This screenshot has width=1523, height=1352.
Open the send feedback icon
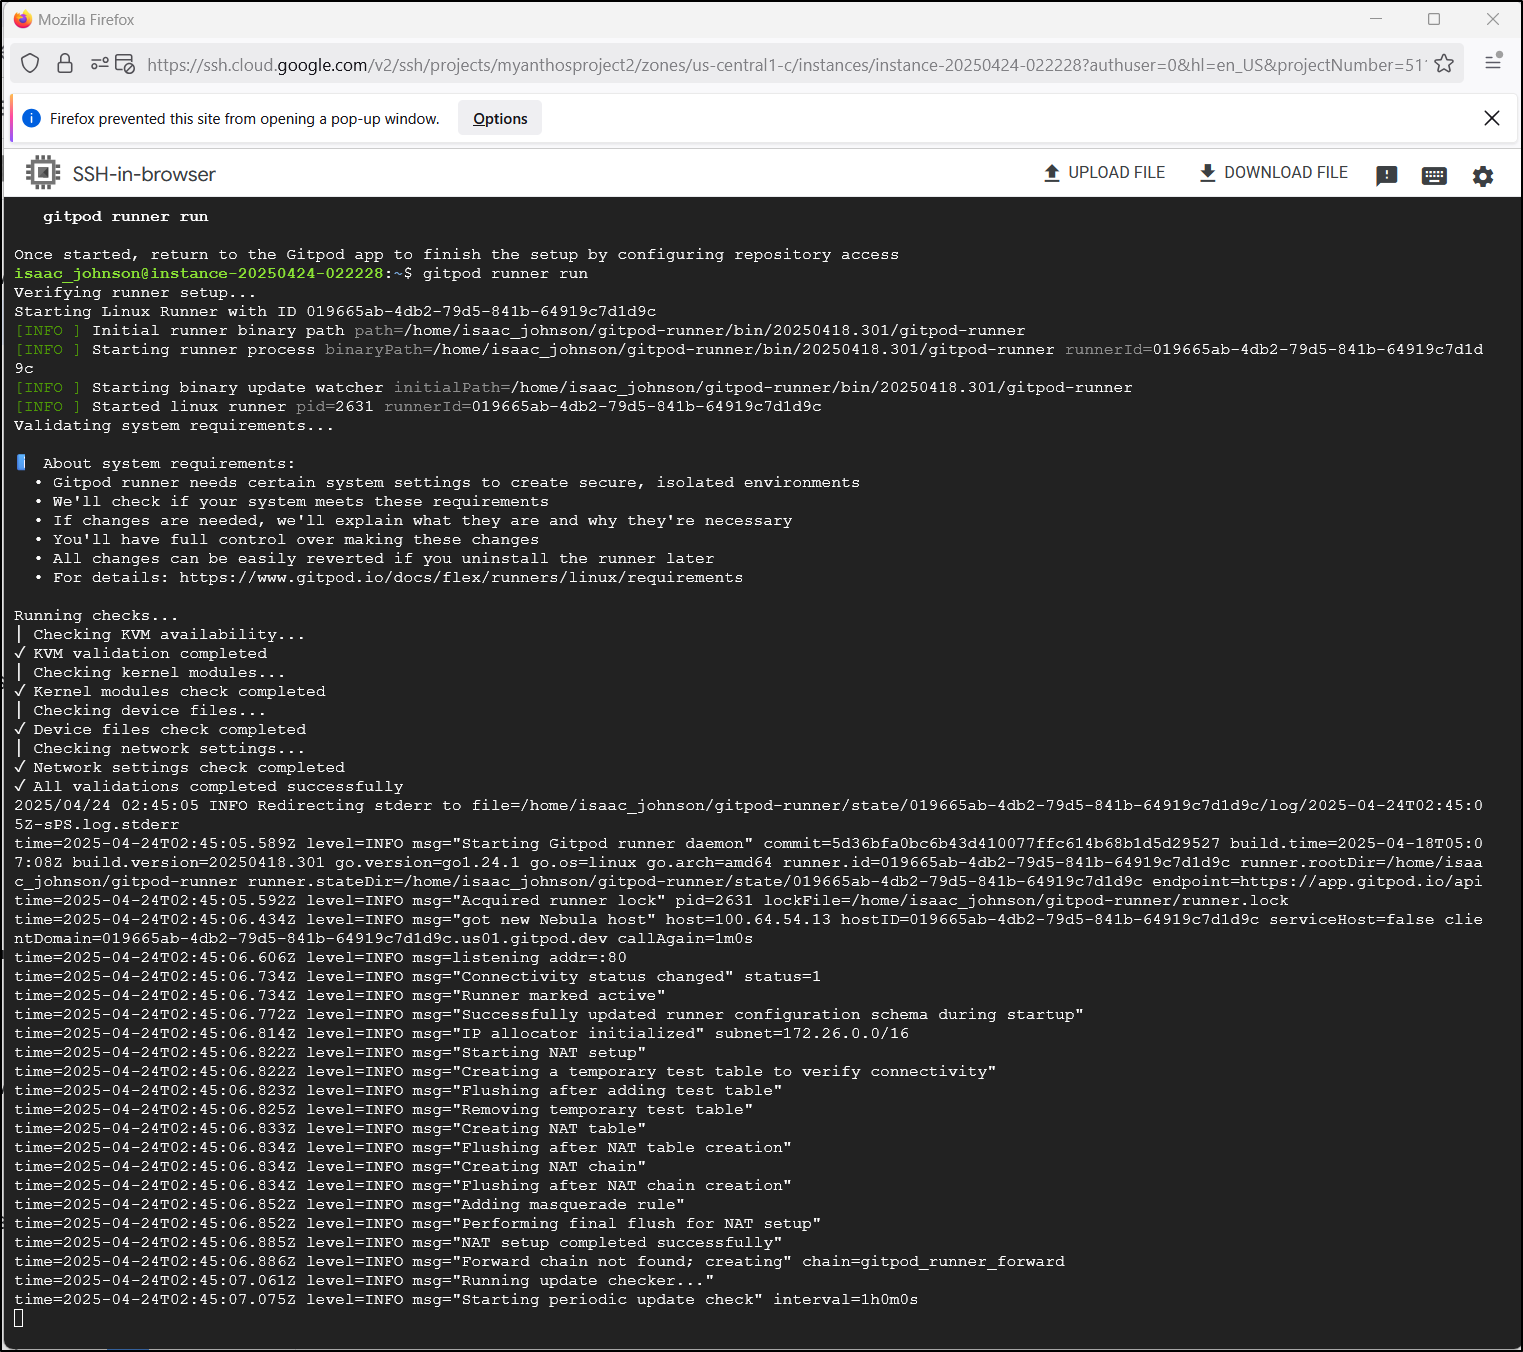1386,176
